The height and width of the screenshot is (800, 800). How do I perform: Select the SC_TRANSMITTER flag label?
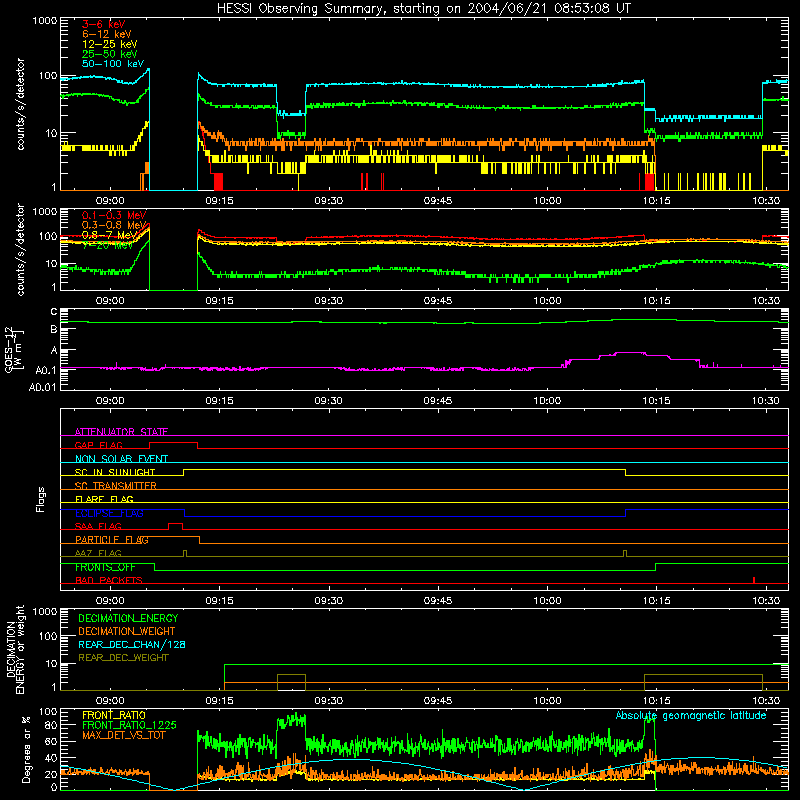pos(115,485)
